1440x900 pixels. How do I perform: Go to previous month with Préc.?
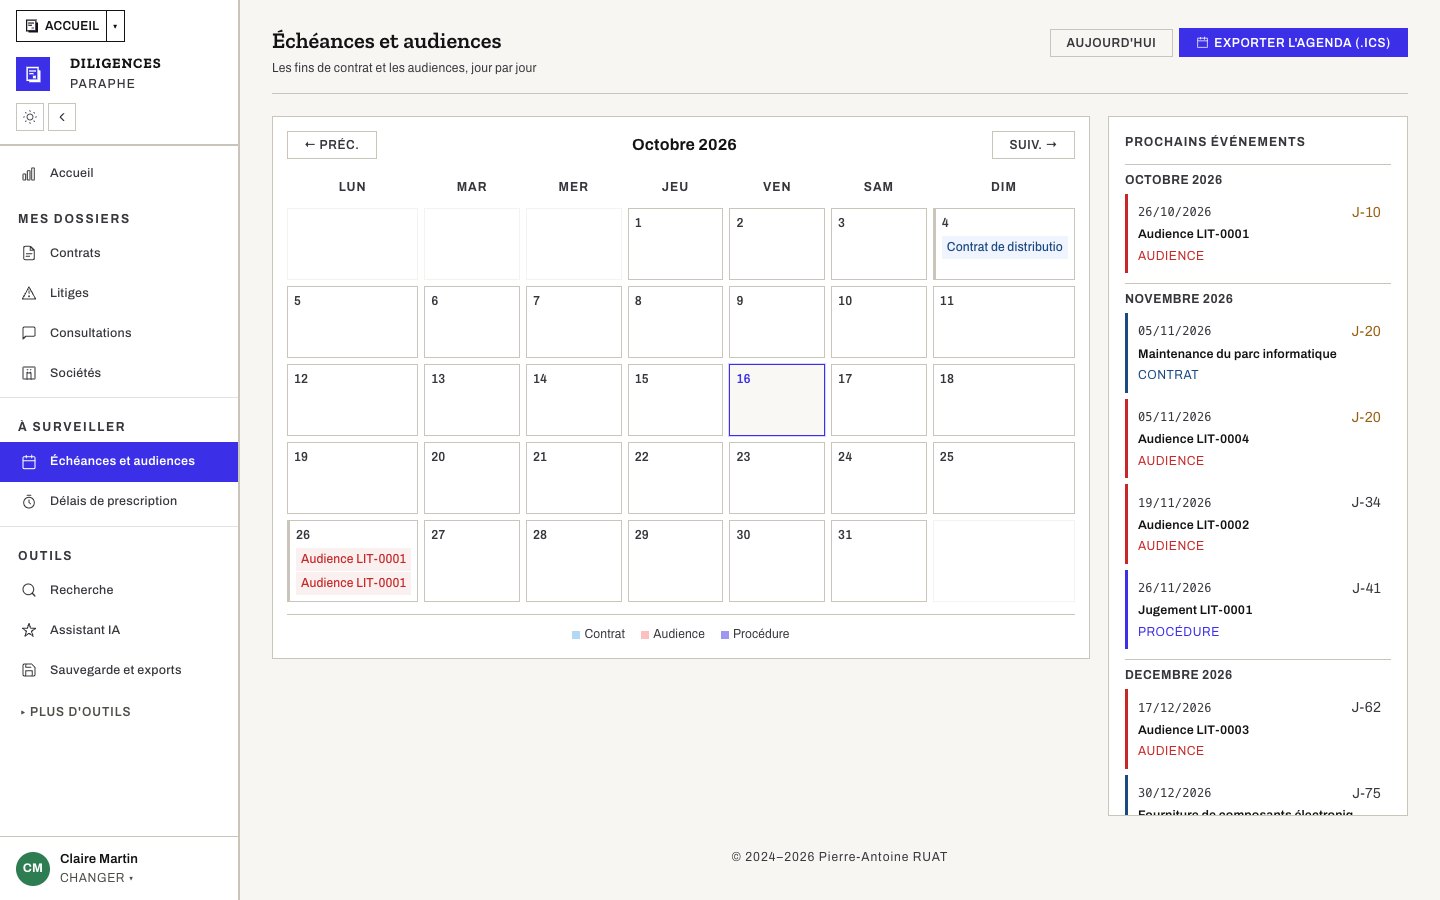(332, 145)
